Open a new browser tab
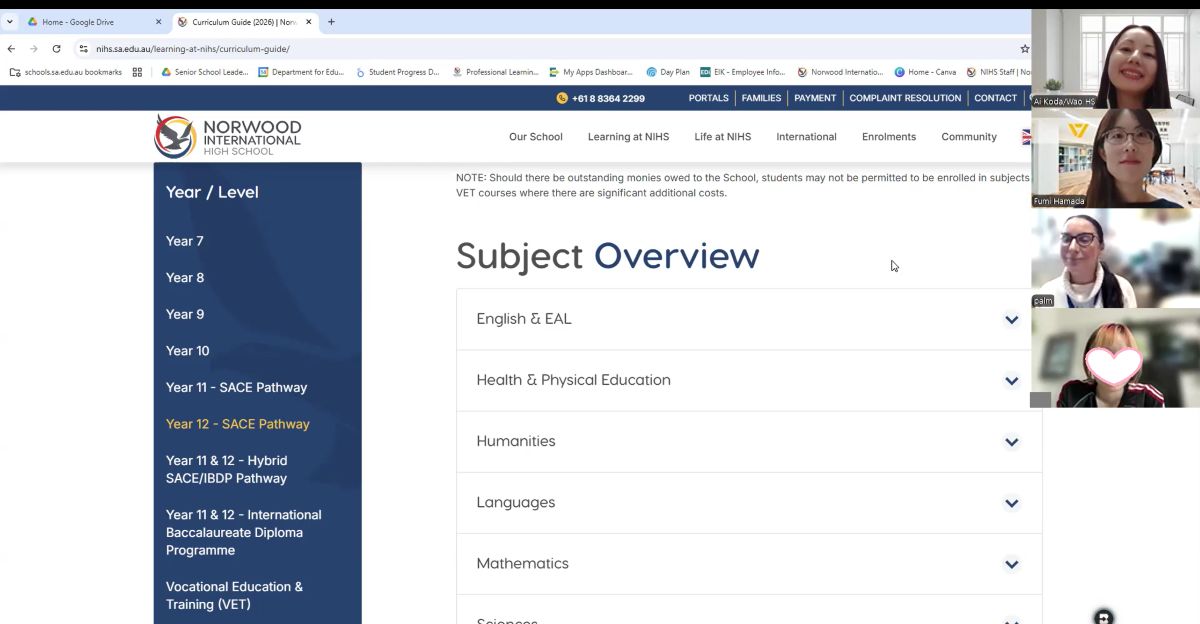1200x624 pixels. point(331,22)
